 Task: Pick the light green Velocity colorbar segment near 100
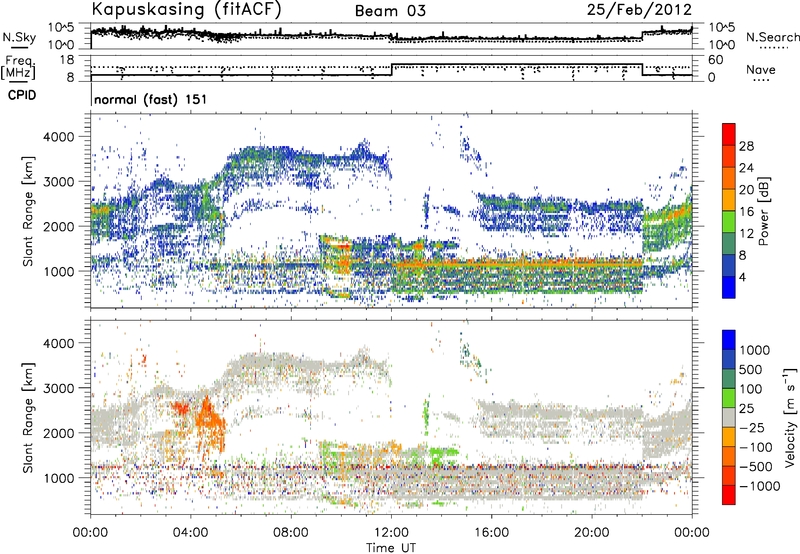(729, 398)
